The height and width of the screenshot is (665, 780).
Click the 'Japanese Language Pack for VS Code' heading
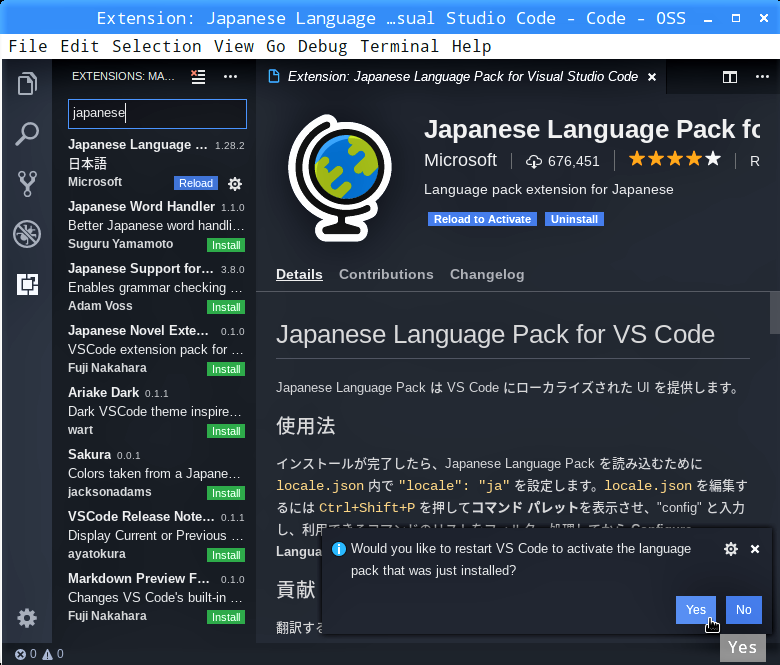(495, 334)
